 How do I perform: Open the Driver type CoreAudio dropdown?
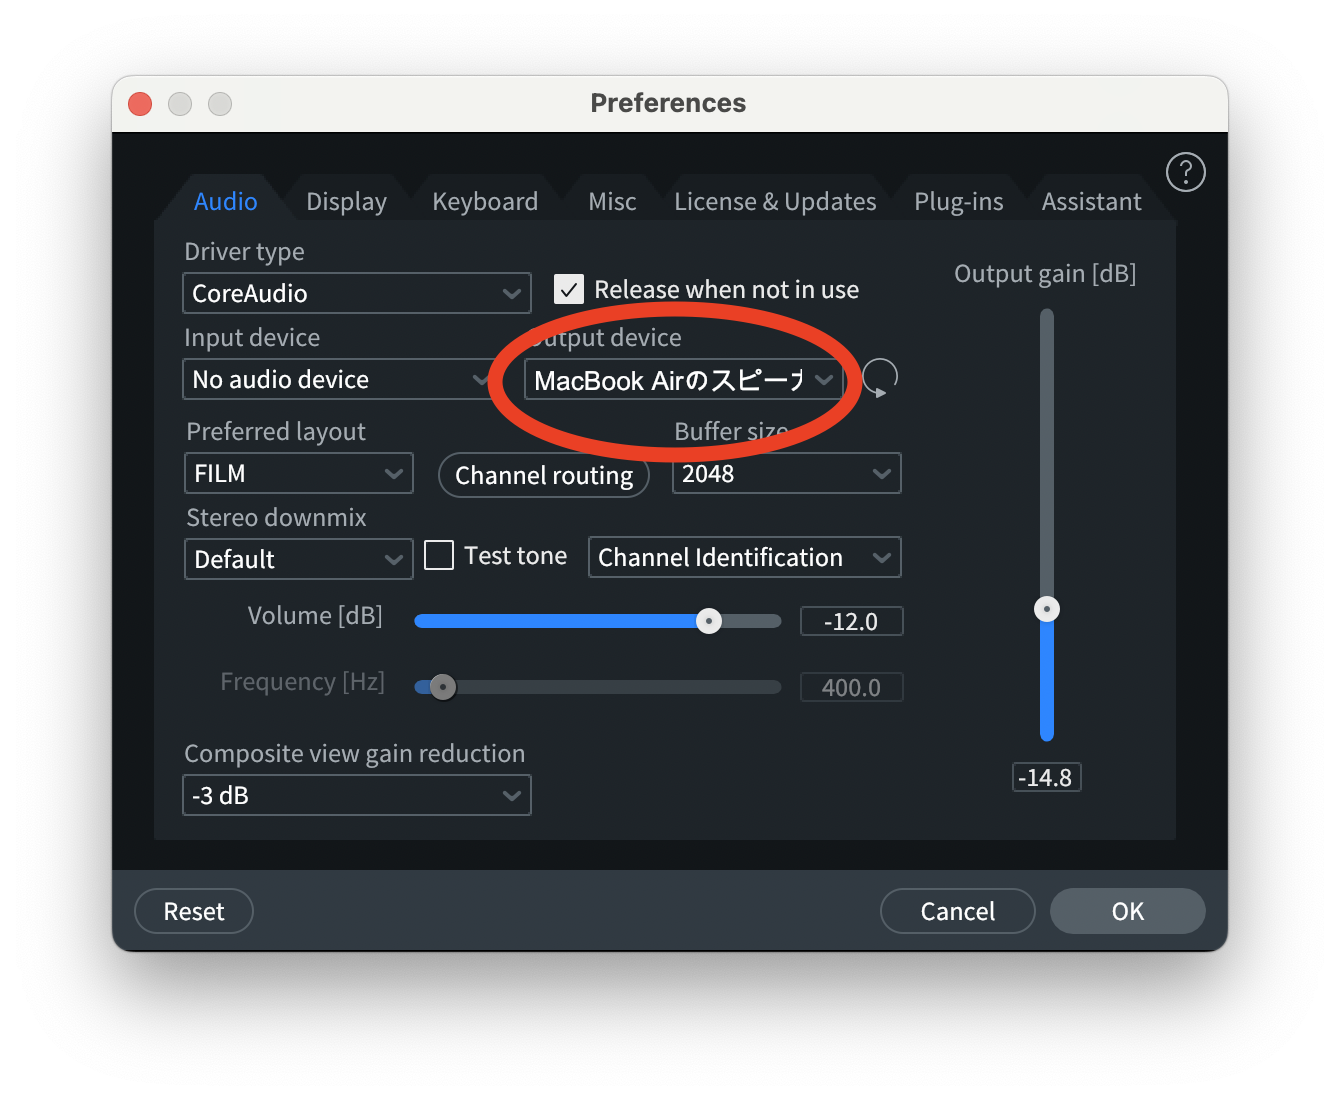pyautogui.click(x=356, y=293)
